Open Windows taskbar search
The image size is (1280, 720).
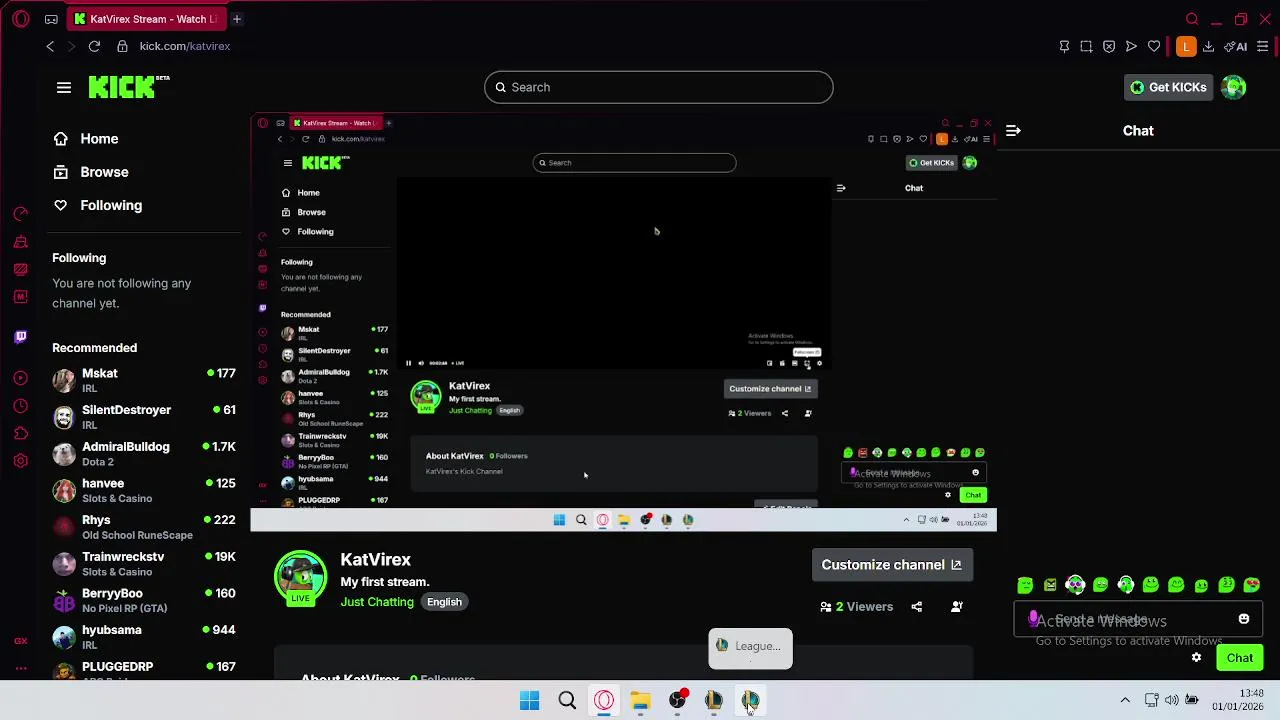[567, 701]
